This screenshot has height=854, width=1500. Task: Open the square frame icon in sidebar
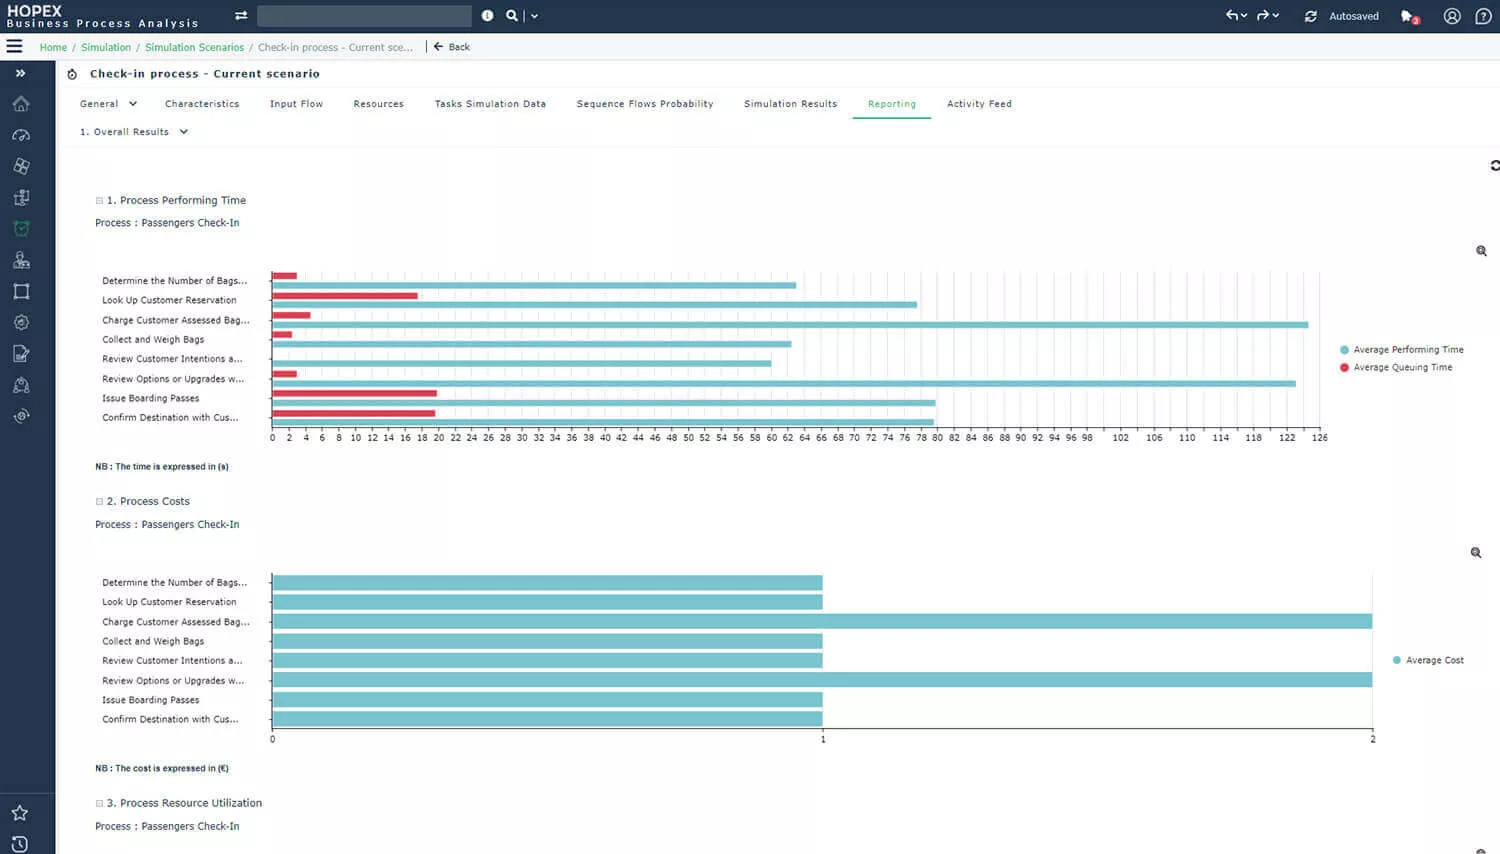(21, 291)
